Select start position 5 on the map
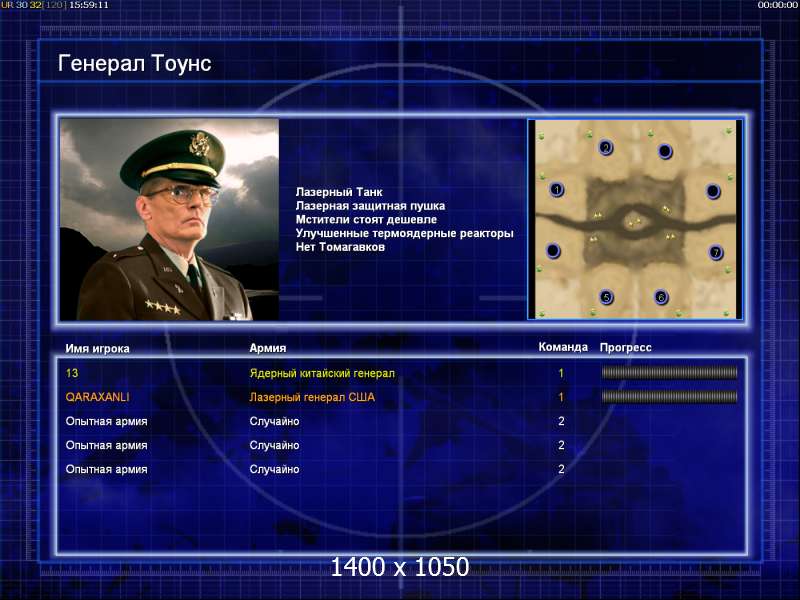 pos(606,297)
